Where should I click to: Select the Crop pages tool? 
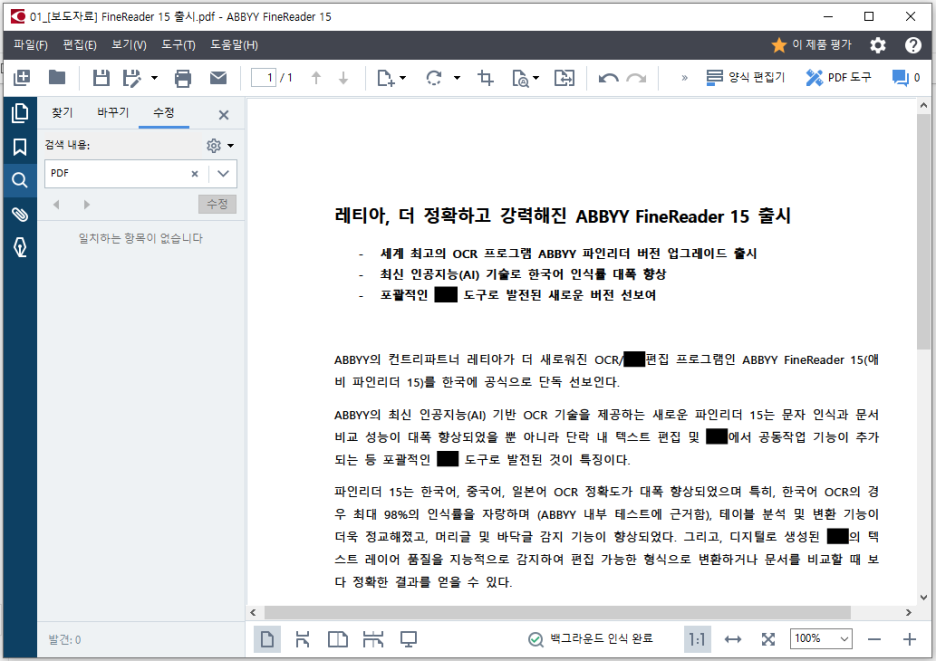coord(485,78)
